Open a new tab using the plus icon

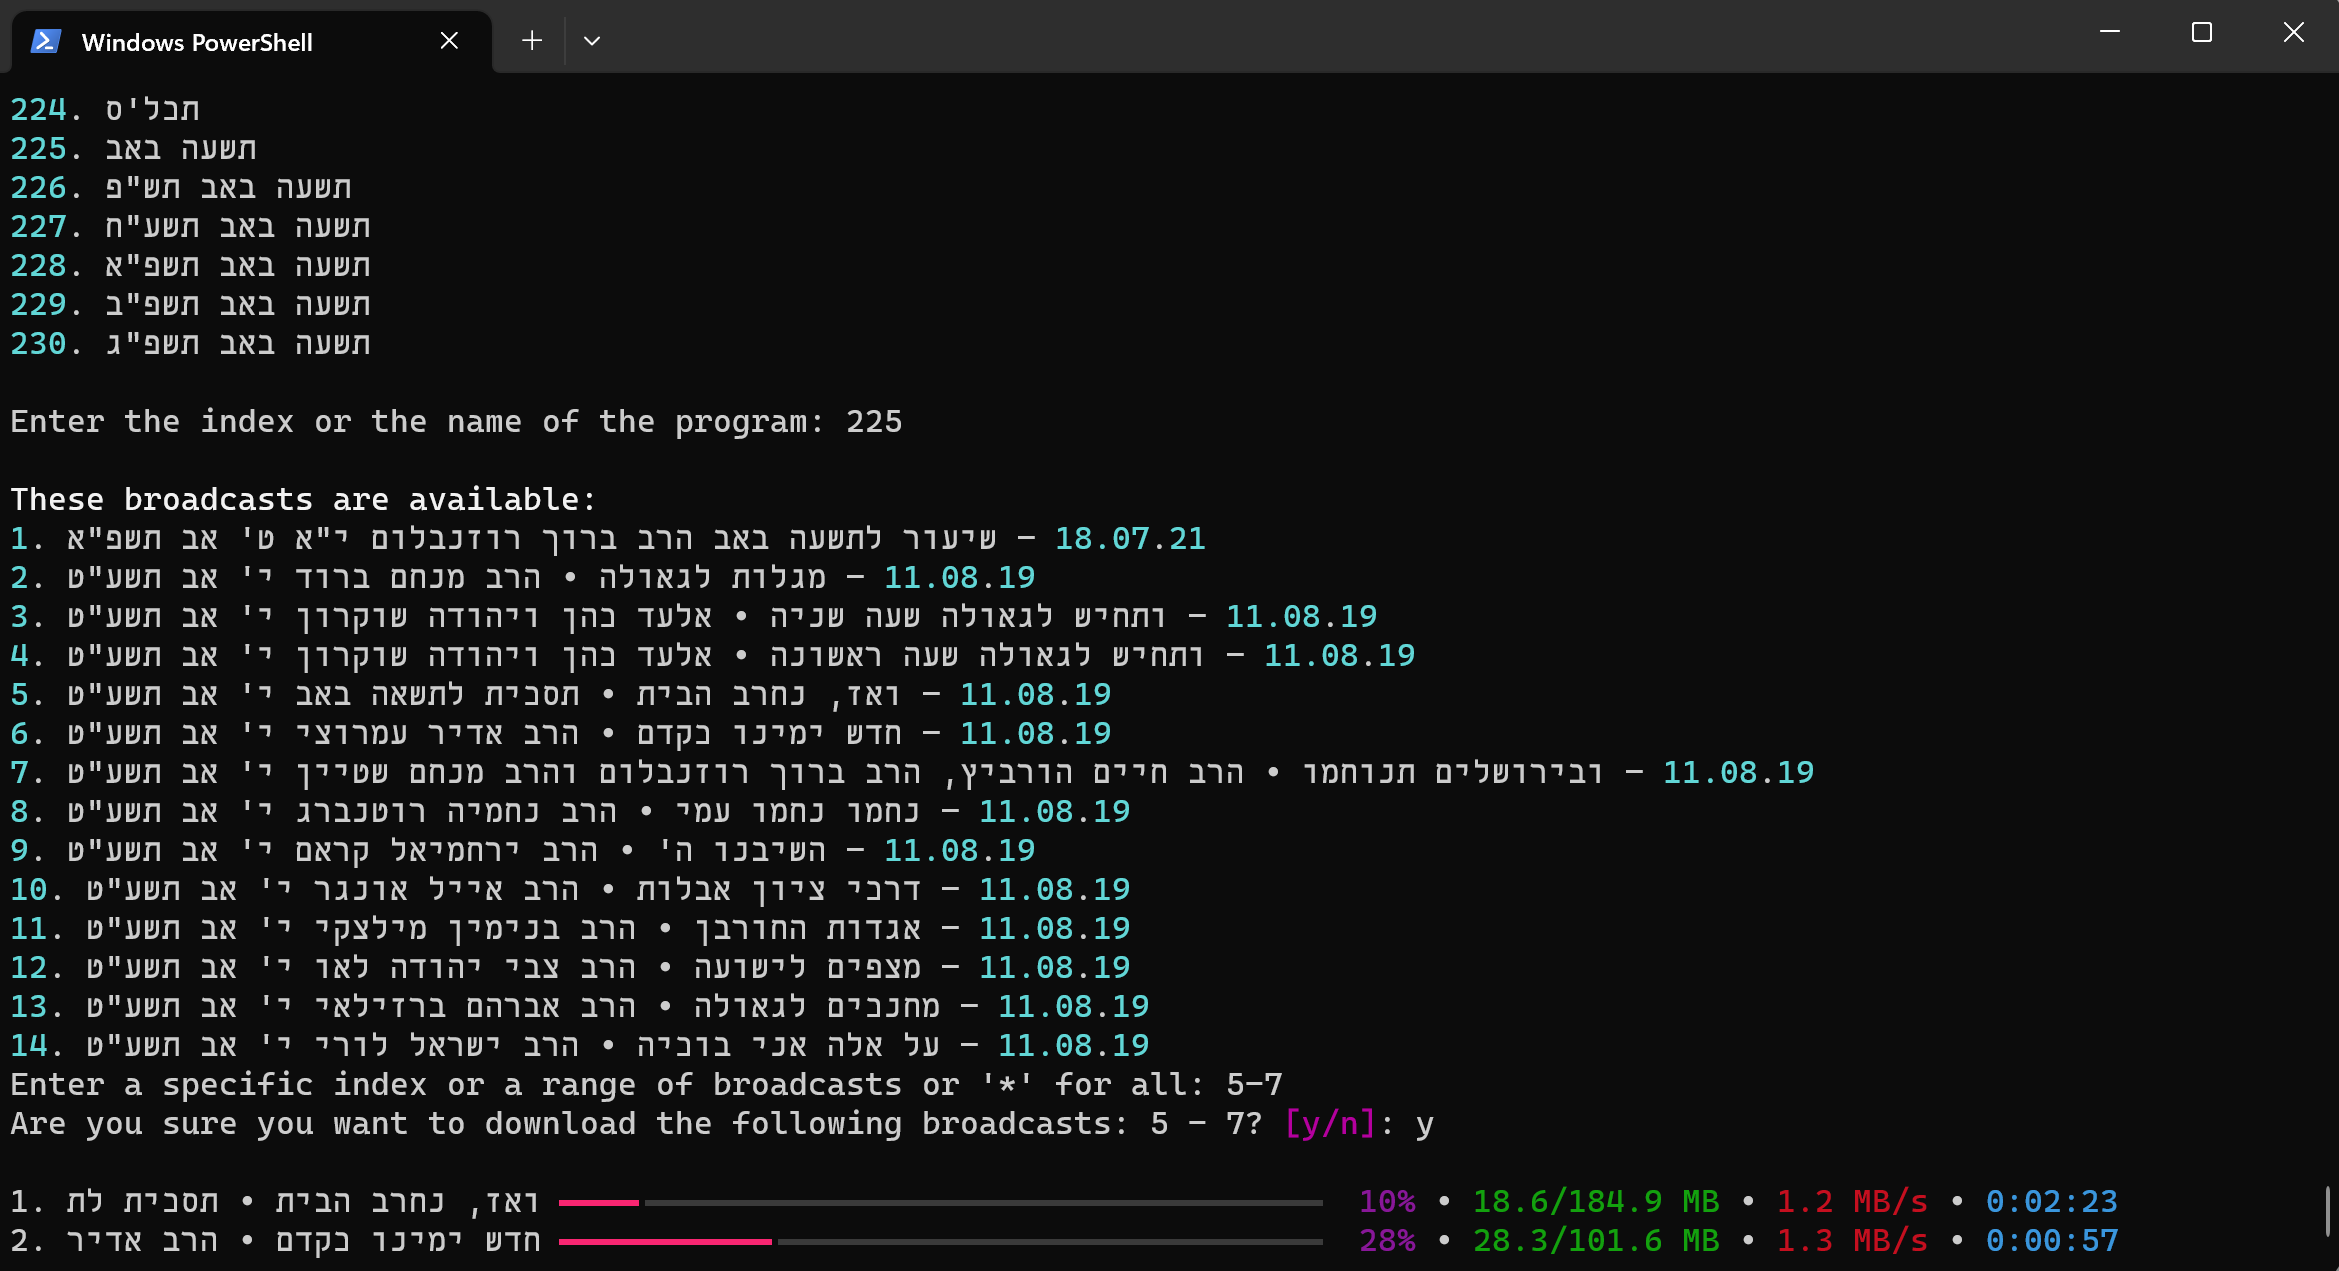coord(531,40)
